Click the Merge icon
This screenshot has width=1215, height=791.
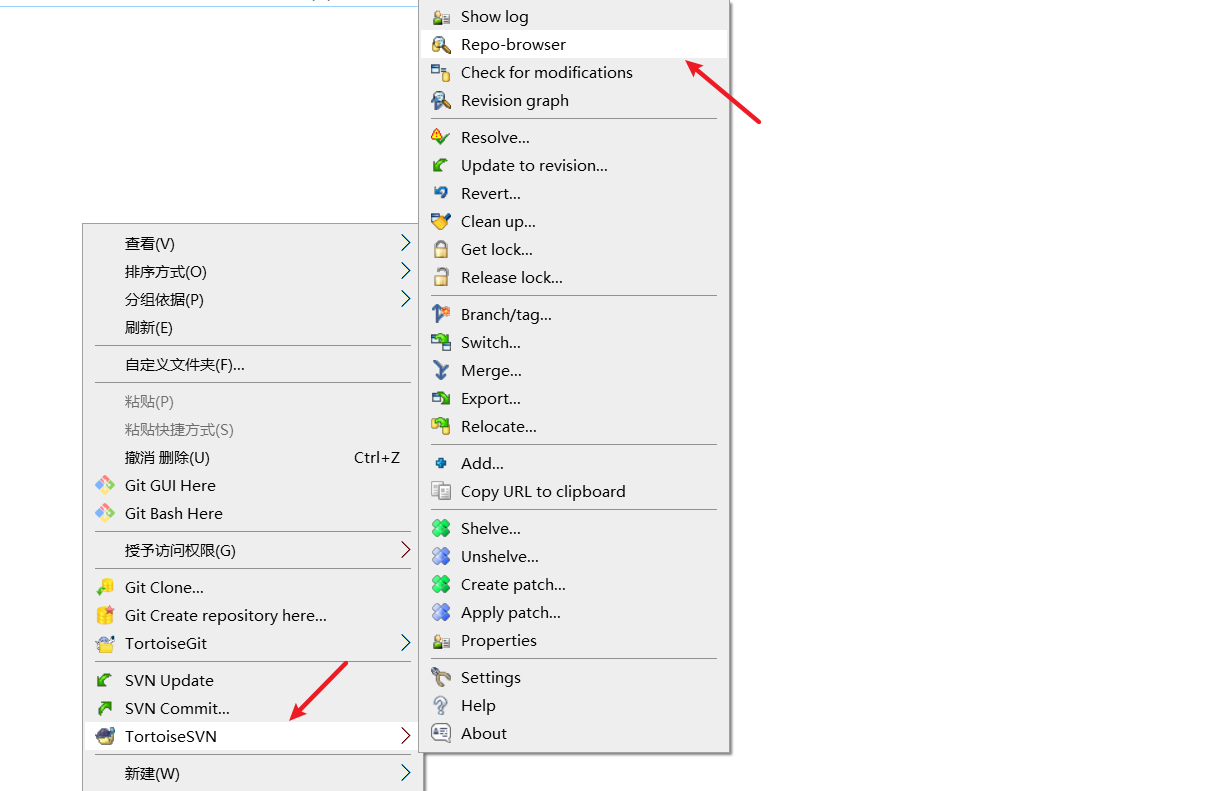point(441,371)
